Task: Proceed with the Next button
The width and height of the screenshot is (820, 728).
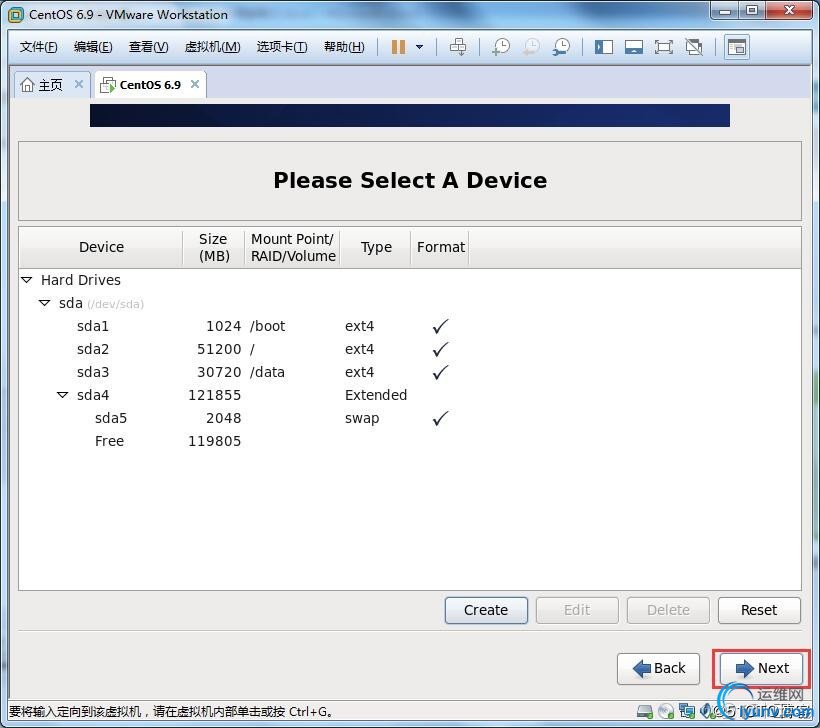Action: tap(761, 668)
